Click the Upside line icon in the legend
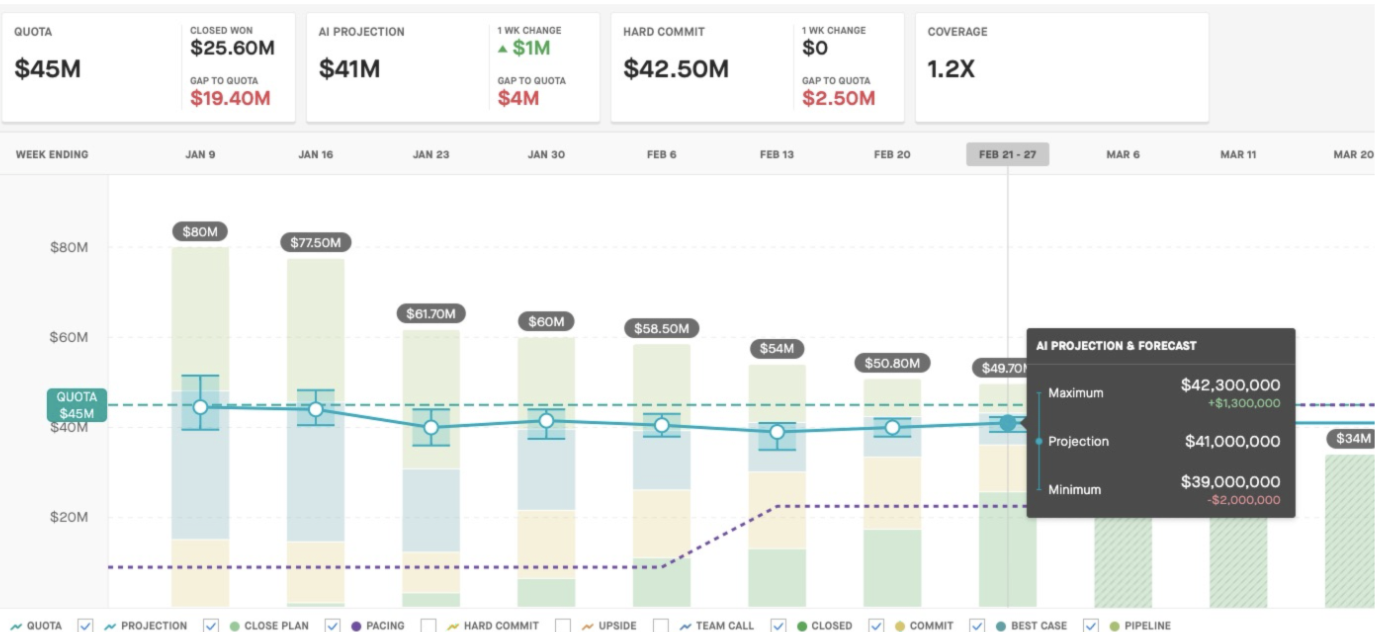 pos(588,626)
